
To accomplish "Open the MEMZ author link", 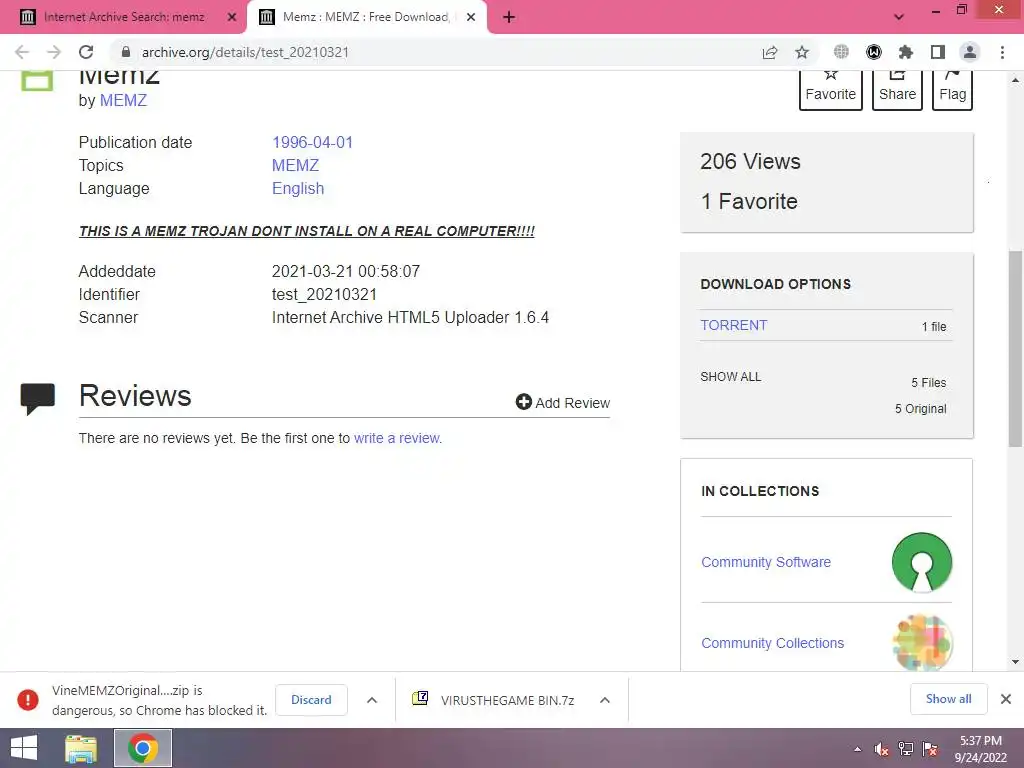I will [x=123, y=101].
